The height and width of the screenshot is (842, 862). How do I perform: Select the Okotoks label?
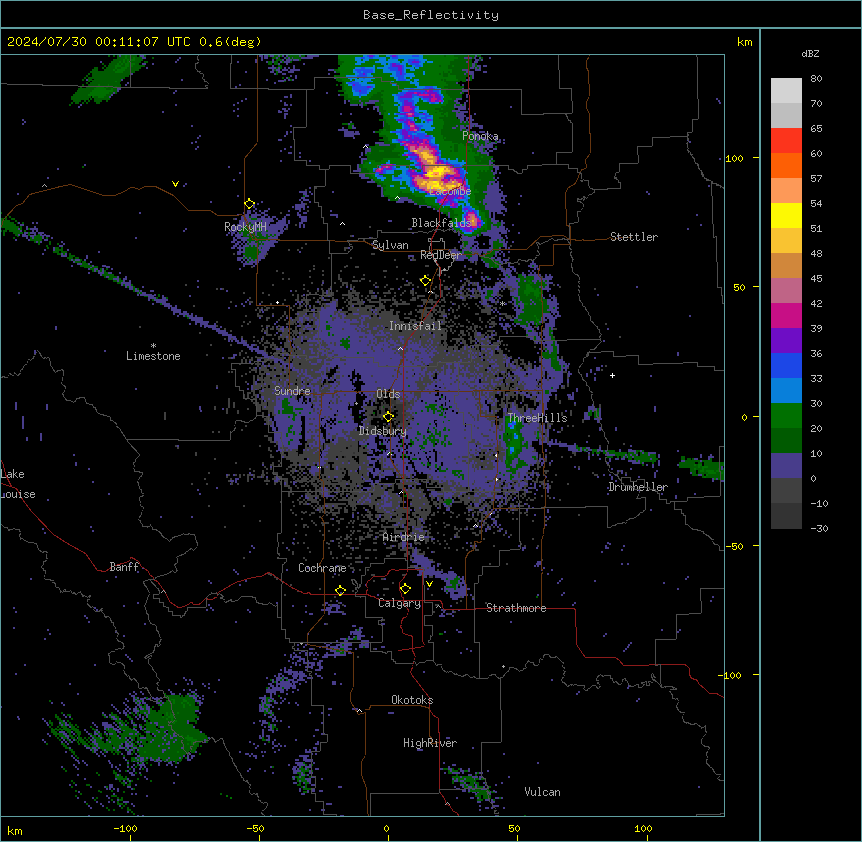[412, 700]
